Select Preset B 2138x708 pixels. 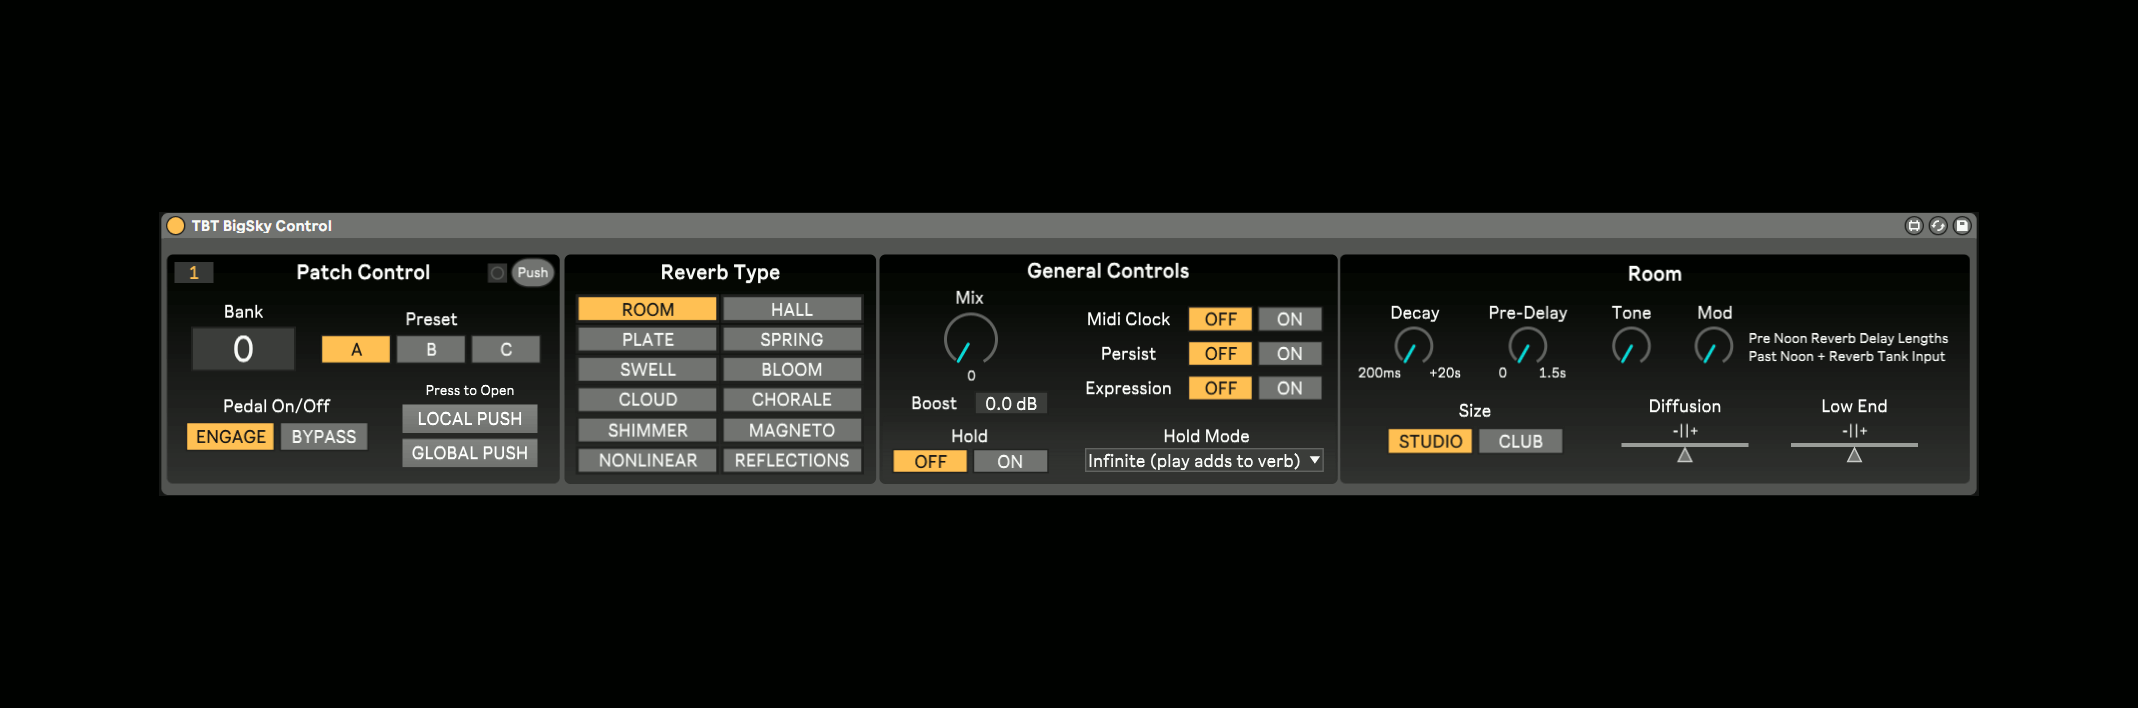coord(431,350)
